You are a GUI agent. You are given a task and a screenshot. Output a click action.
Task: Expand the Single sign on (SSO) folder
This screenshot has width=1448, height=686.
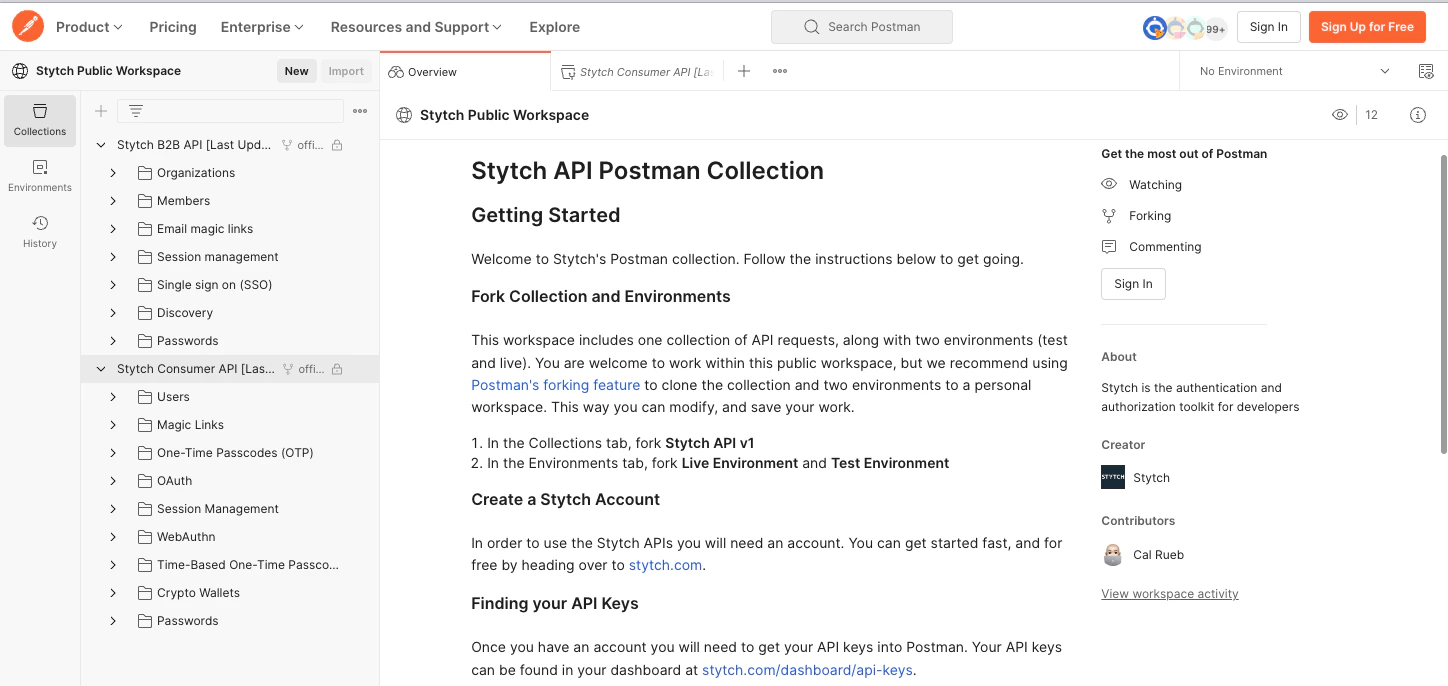[x=113, y=285]
